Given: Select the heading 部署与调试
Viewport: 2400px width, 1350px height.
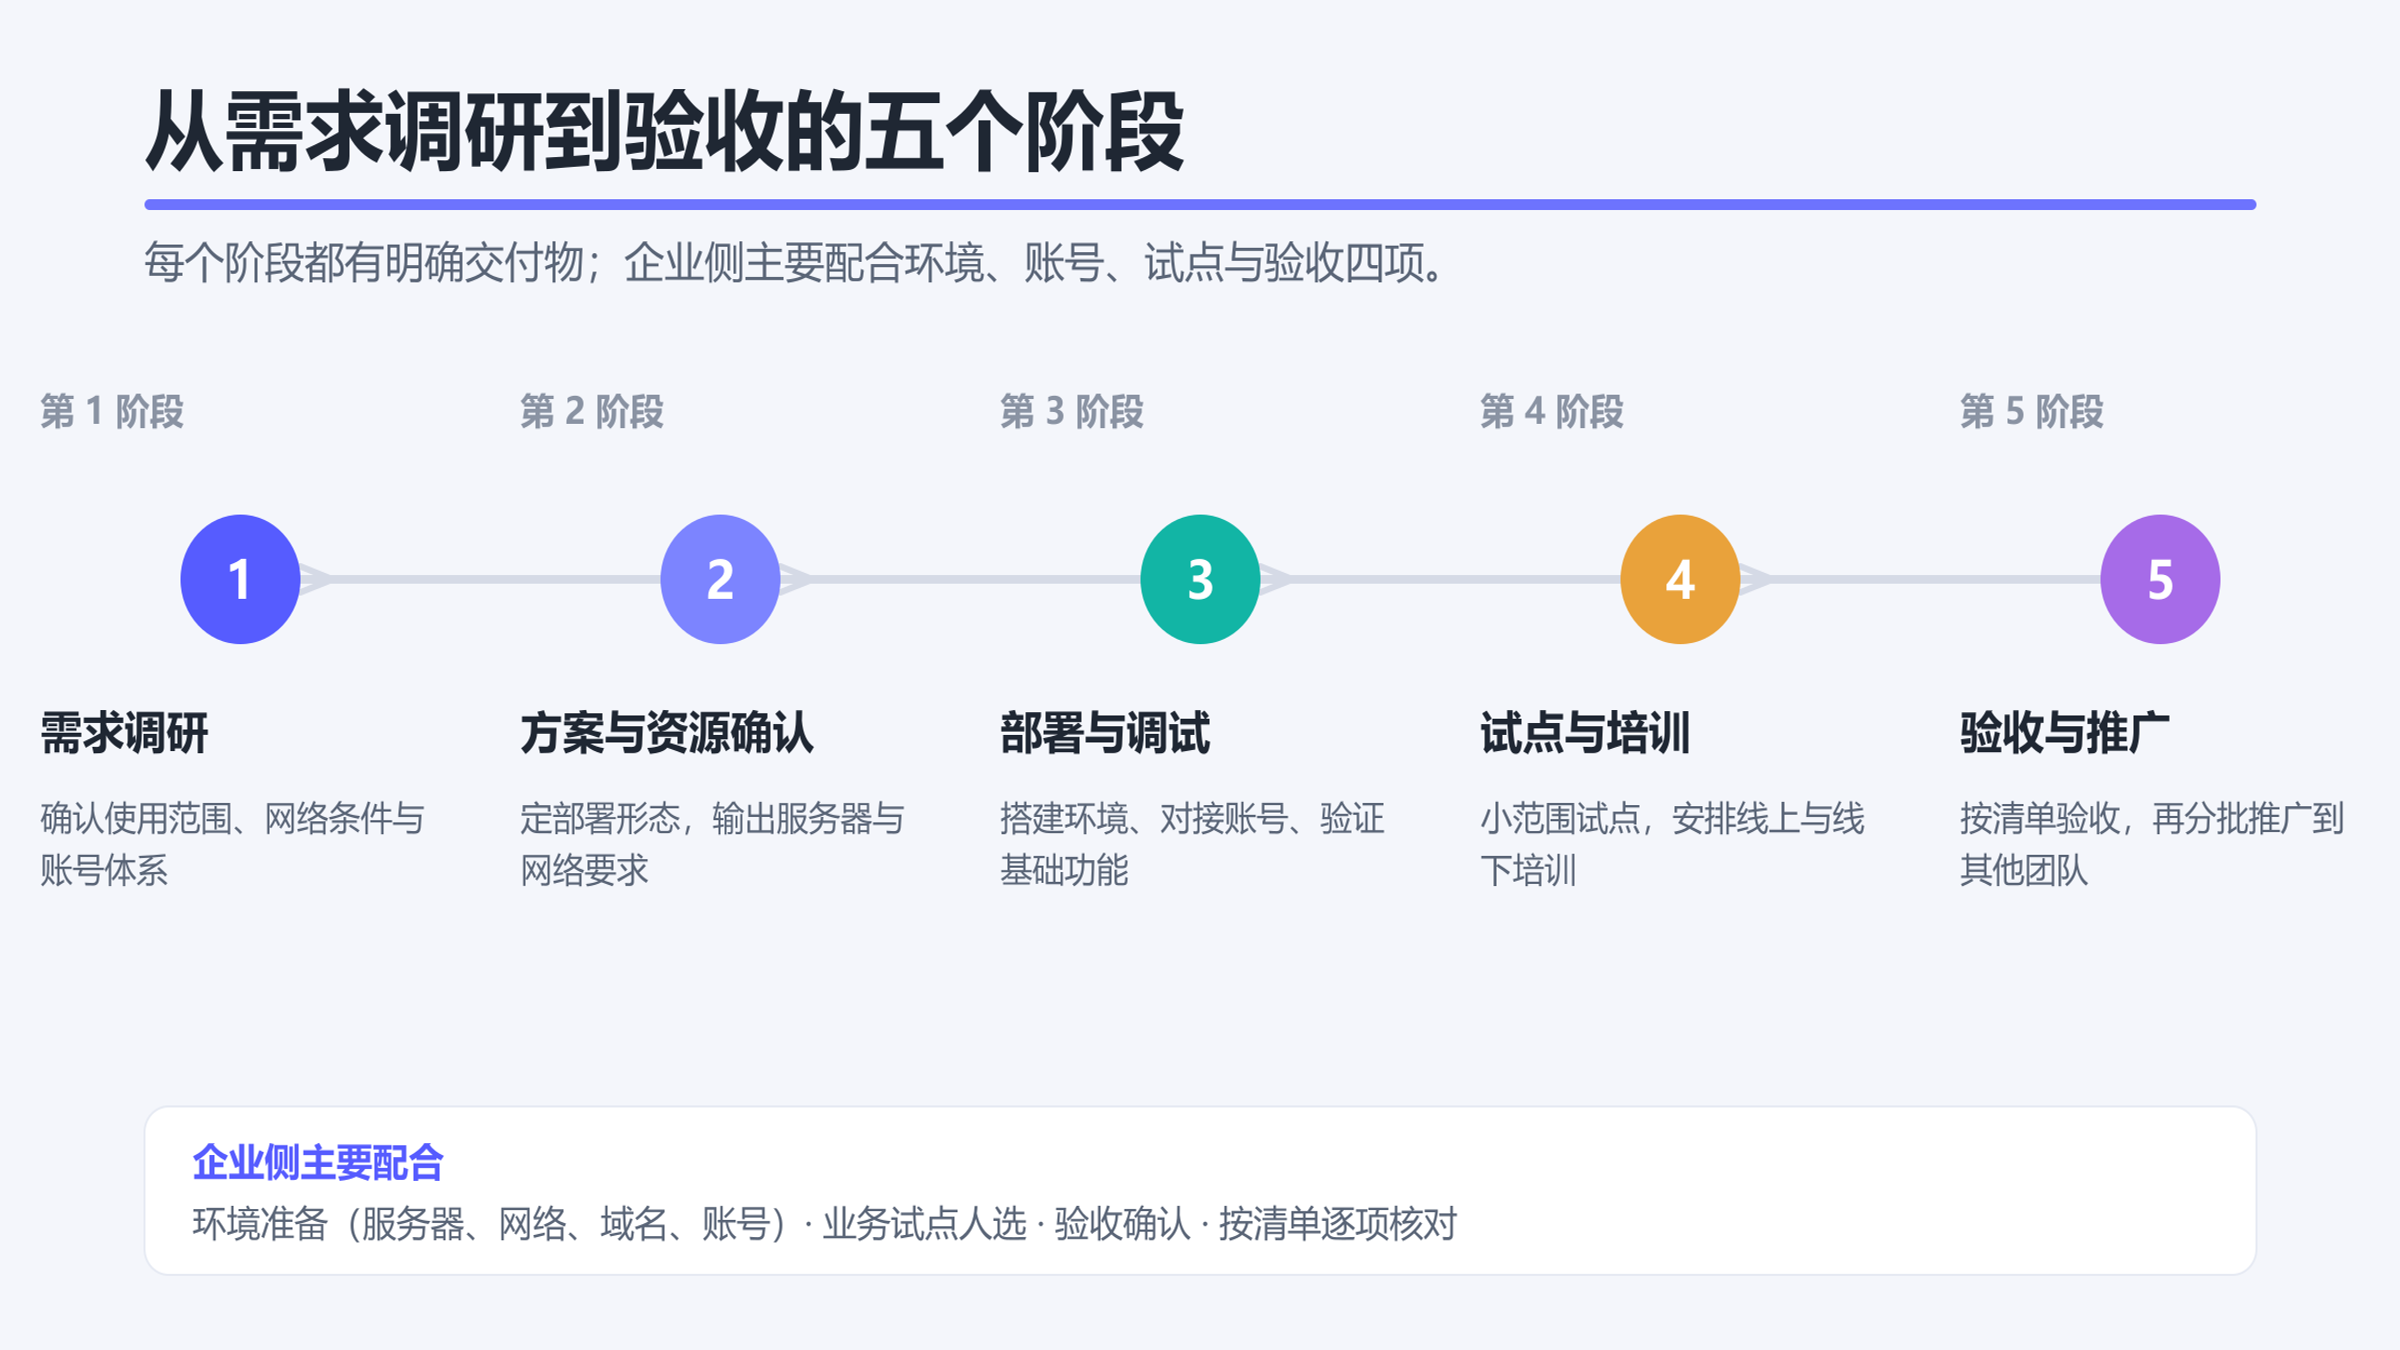Looking at the screenshot, I should [1105, 733].
